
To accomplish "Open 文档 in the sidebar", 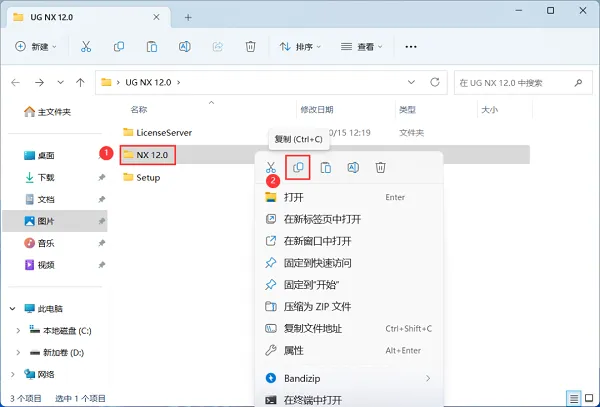I will coord(39,199).
